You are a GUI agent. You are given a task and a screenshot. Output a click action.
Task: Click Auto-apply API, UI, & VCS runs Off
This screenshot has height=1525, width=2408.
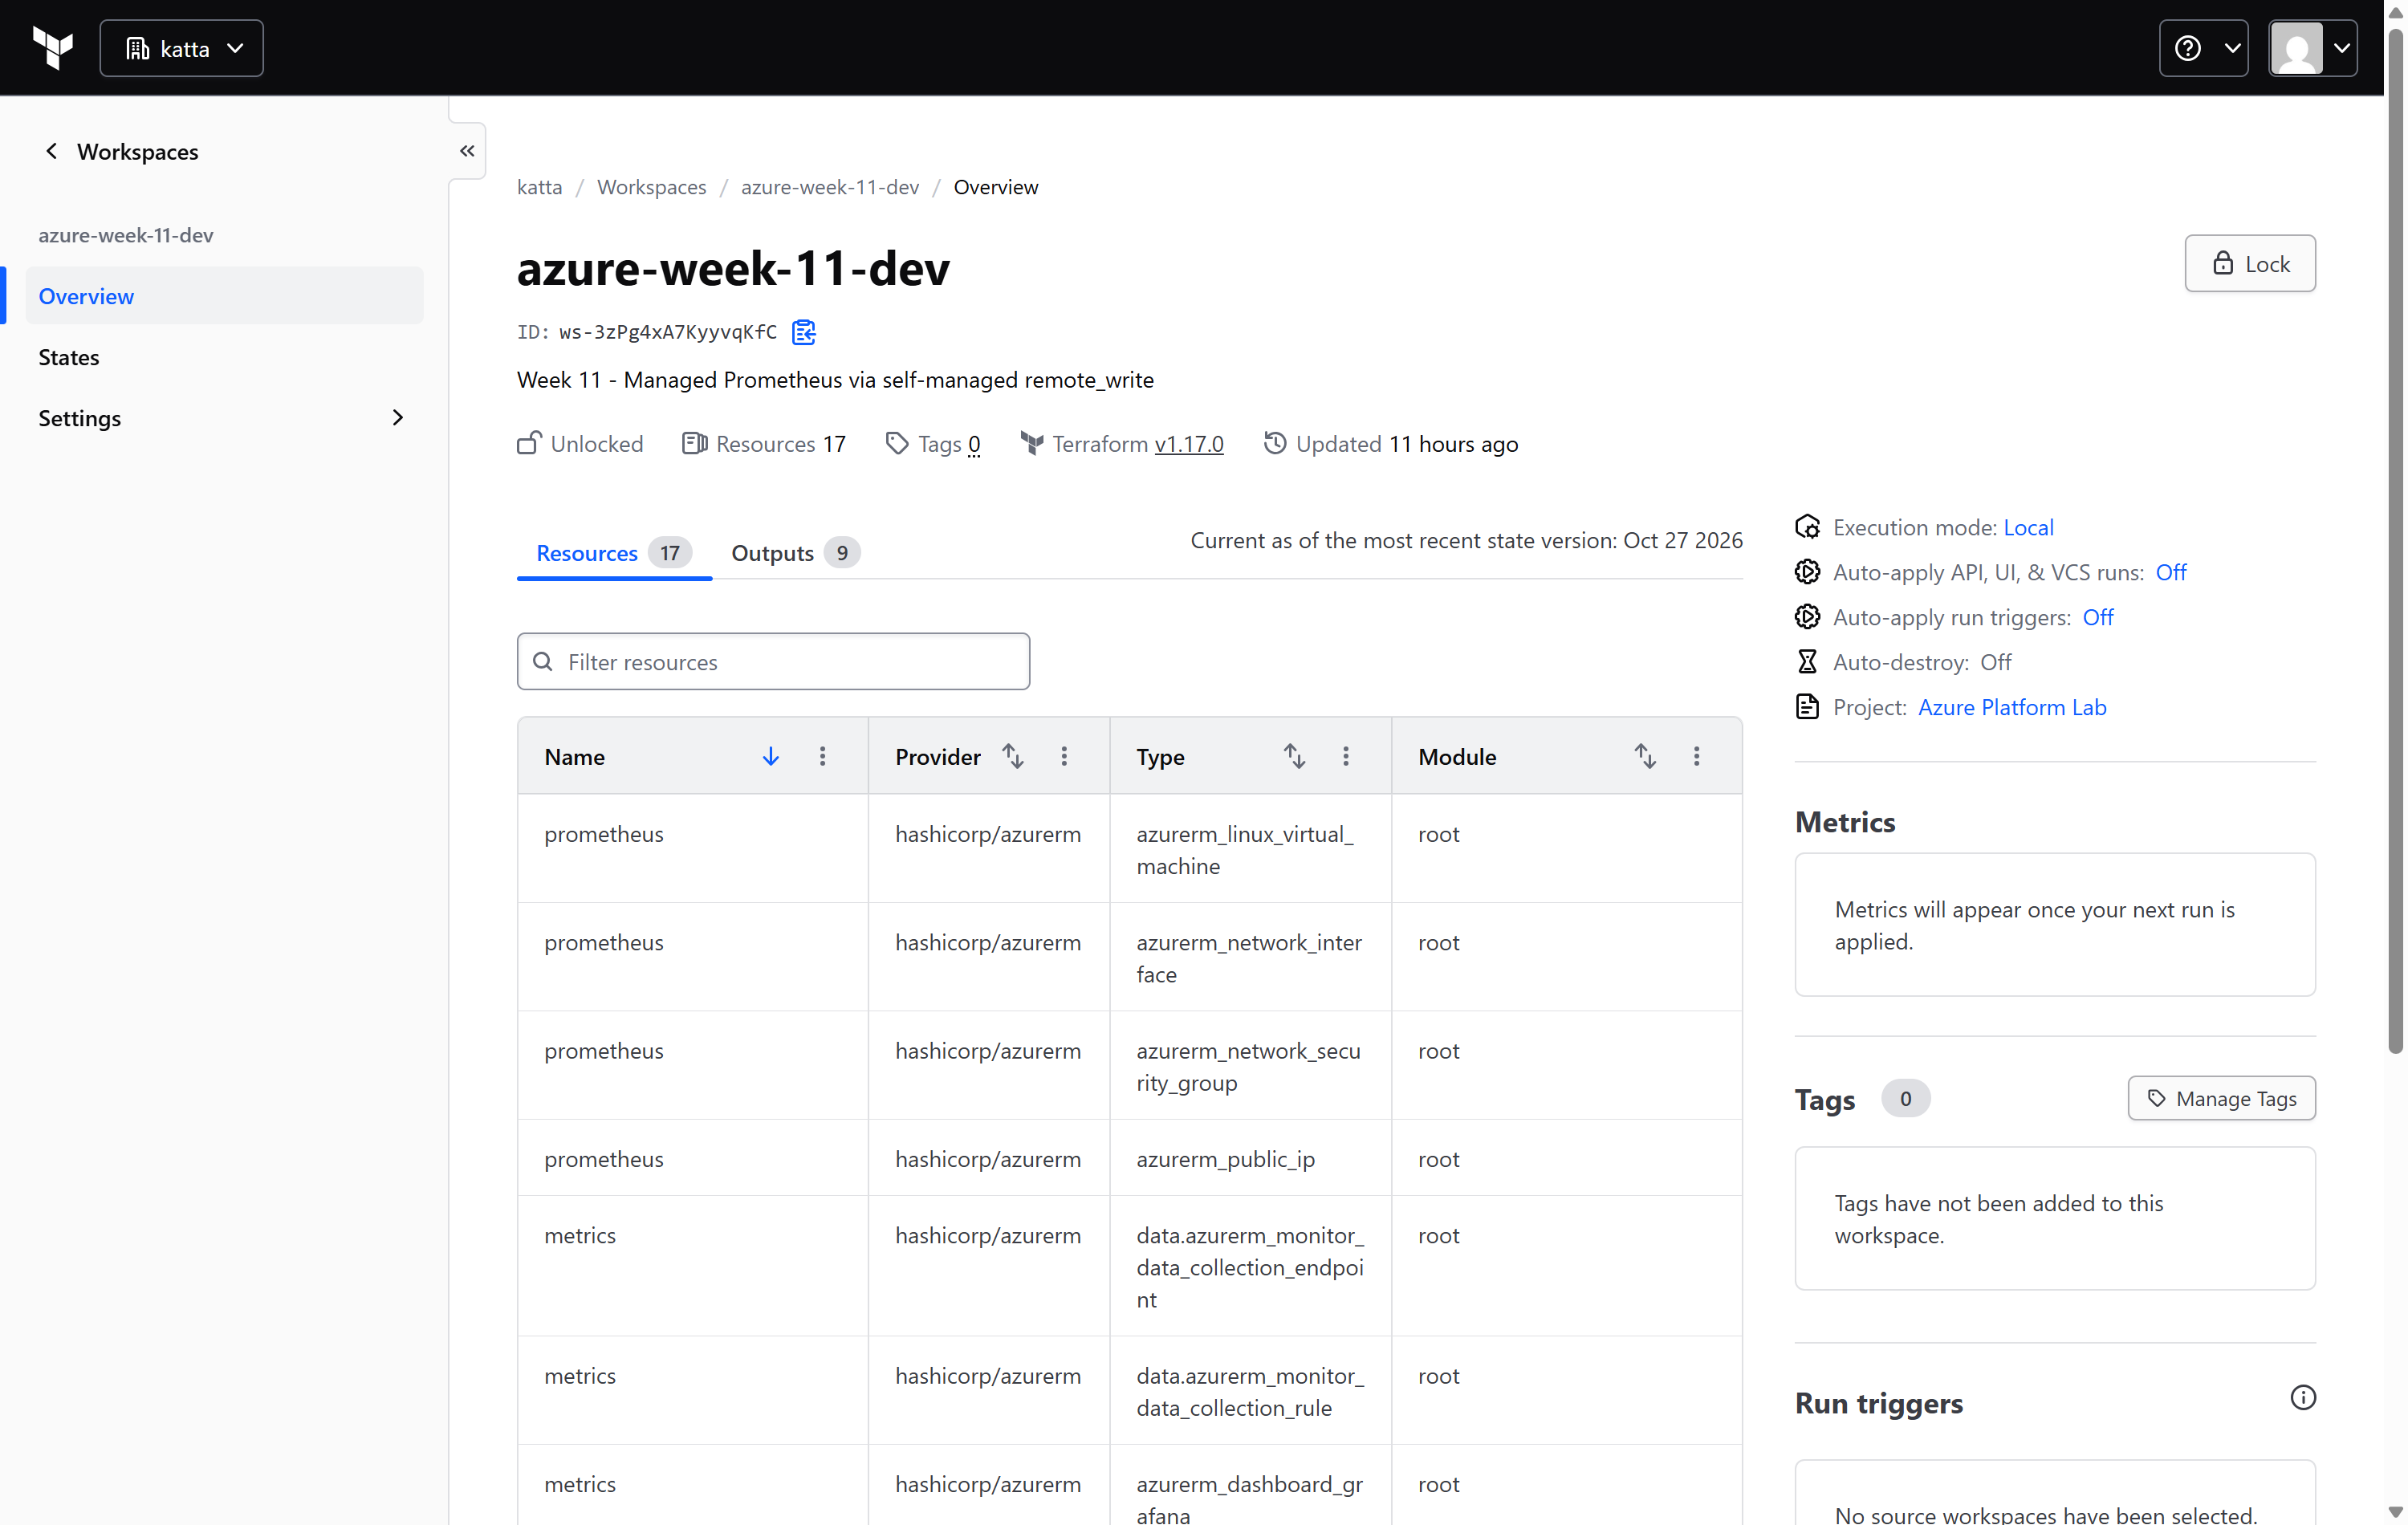pyautogui.click(x=2171, y=572)
